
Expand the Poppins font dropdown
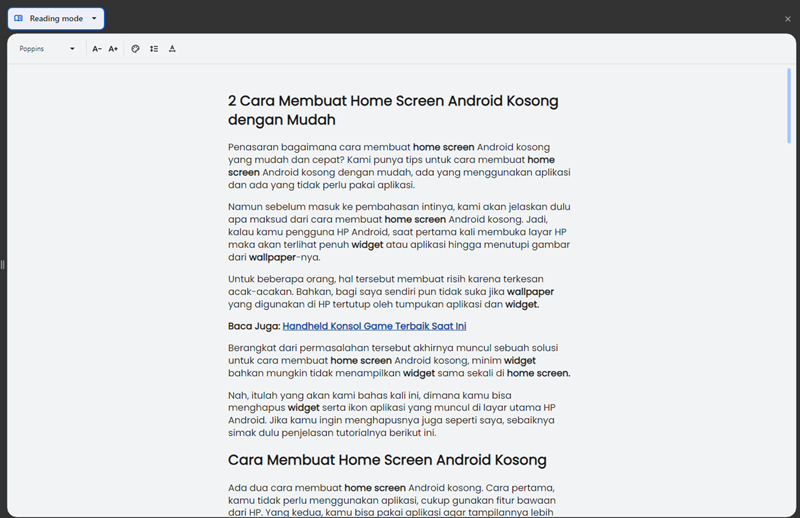point(47,48)
